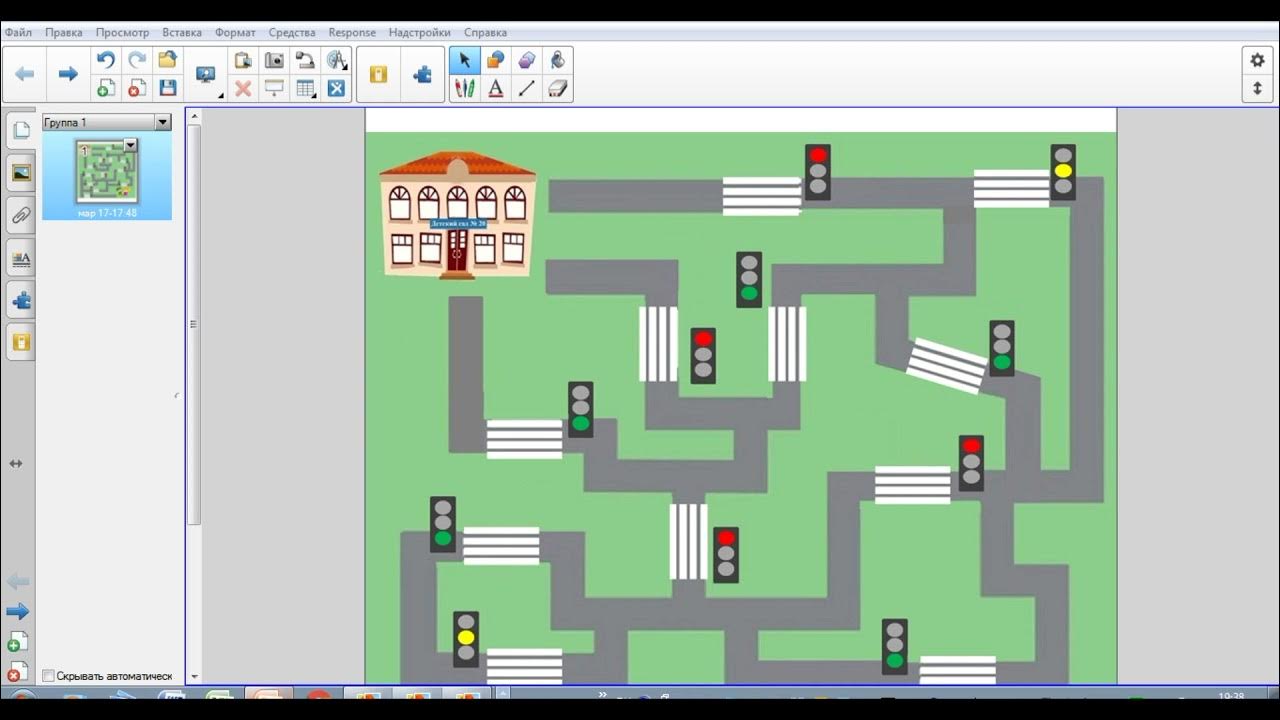Image resolution: width=1280 pixels, height=720 pixels.
Task: Switch to the Attachments paperclip tab
Action: point(21,215)
